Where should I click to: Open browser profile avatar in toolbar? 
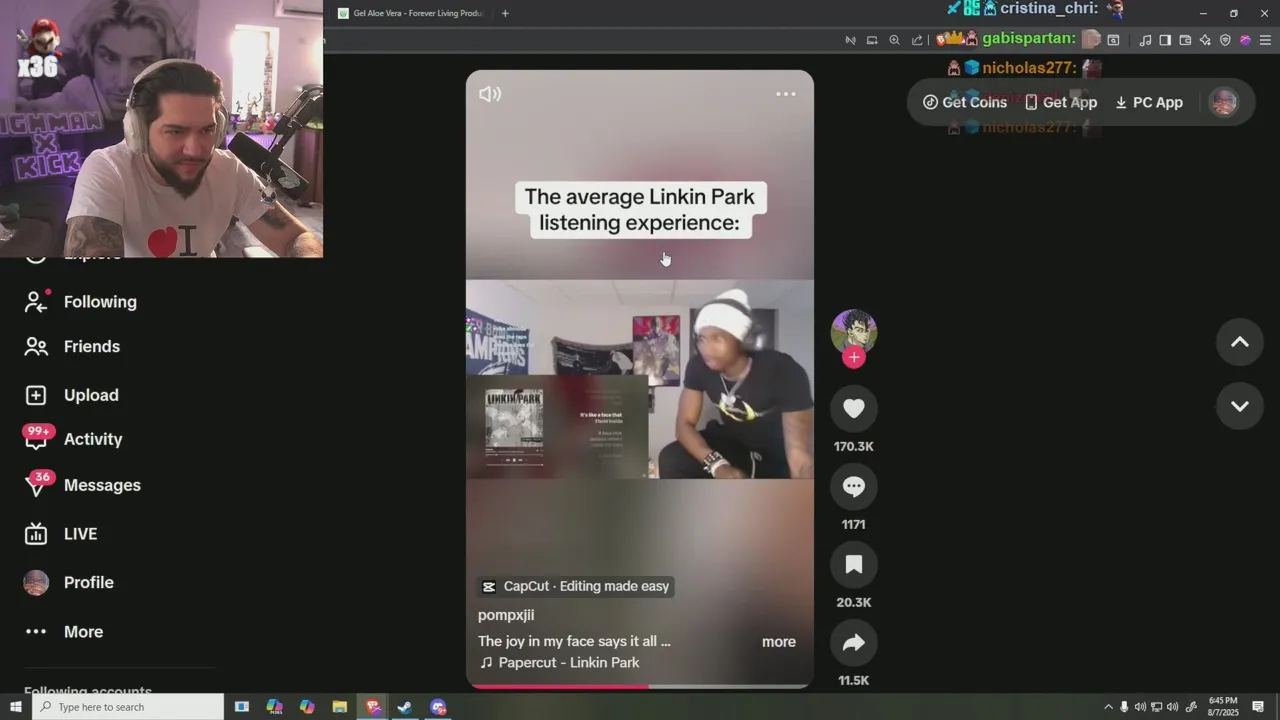1245,40
